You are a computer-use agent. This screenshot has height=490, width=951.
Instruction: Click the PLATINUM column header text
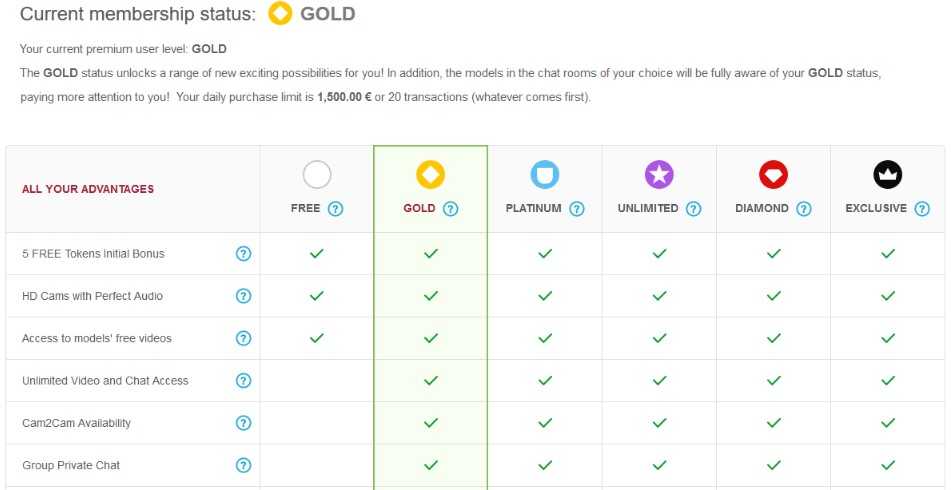coord(534,208)
